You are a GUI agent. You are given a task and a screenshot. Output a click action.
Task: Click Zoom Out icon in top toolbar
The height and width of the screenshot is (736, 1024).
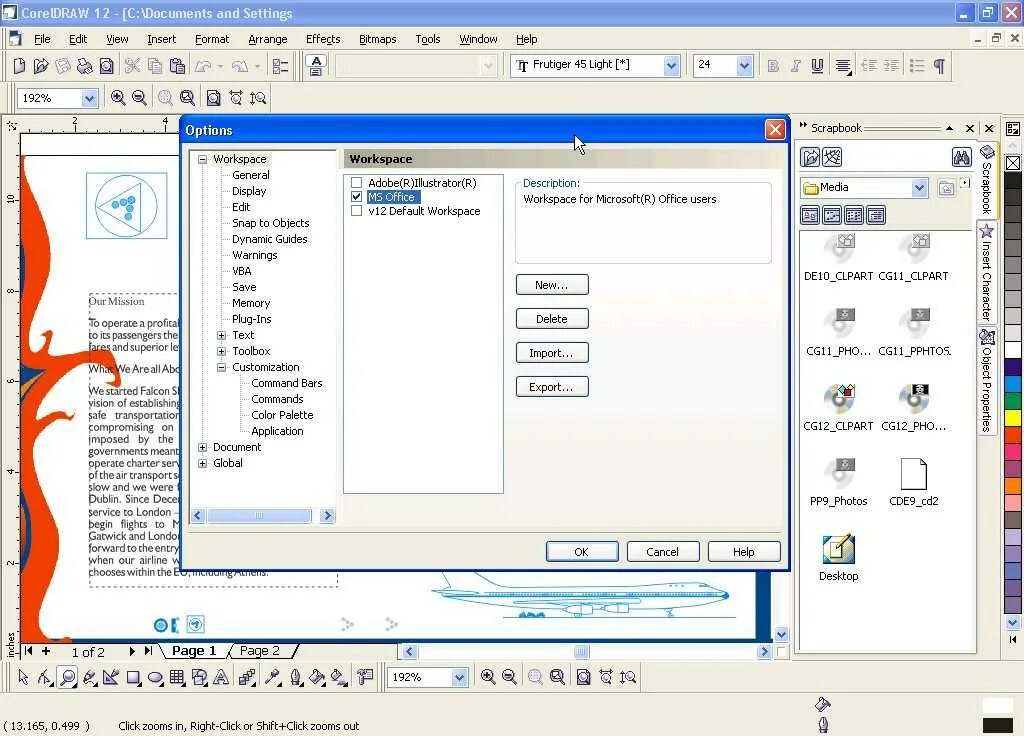coord(139,98)
